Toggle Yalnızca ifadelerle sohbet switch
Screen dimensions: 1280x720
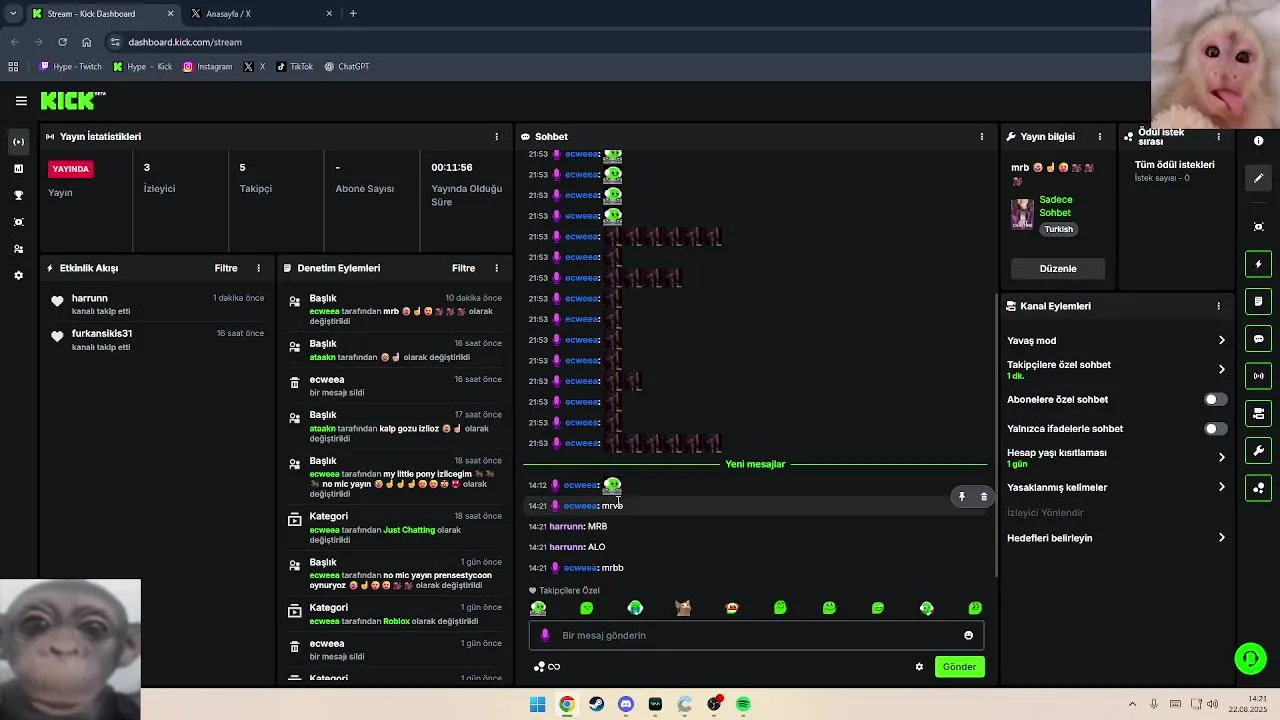point(1214,429)
